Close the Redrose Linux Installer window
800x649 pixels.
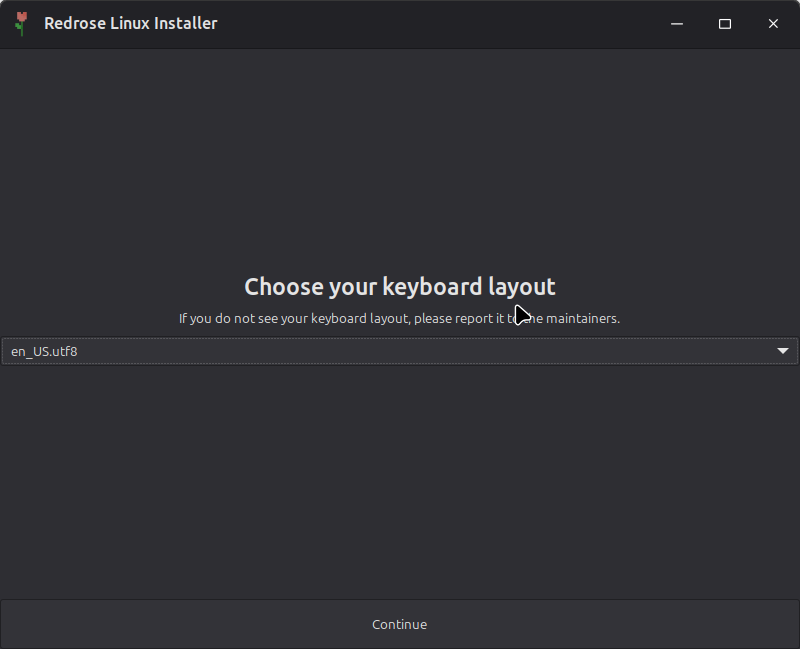773,24
